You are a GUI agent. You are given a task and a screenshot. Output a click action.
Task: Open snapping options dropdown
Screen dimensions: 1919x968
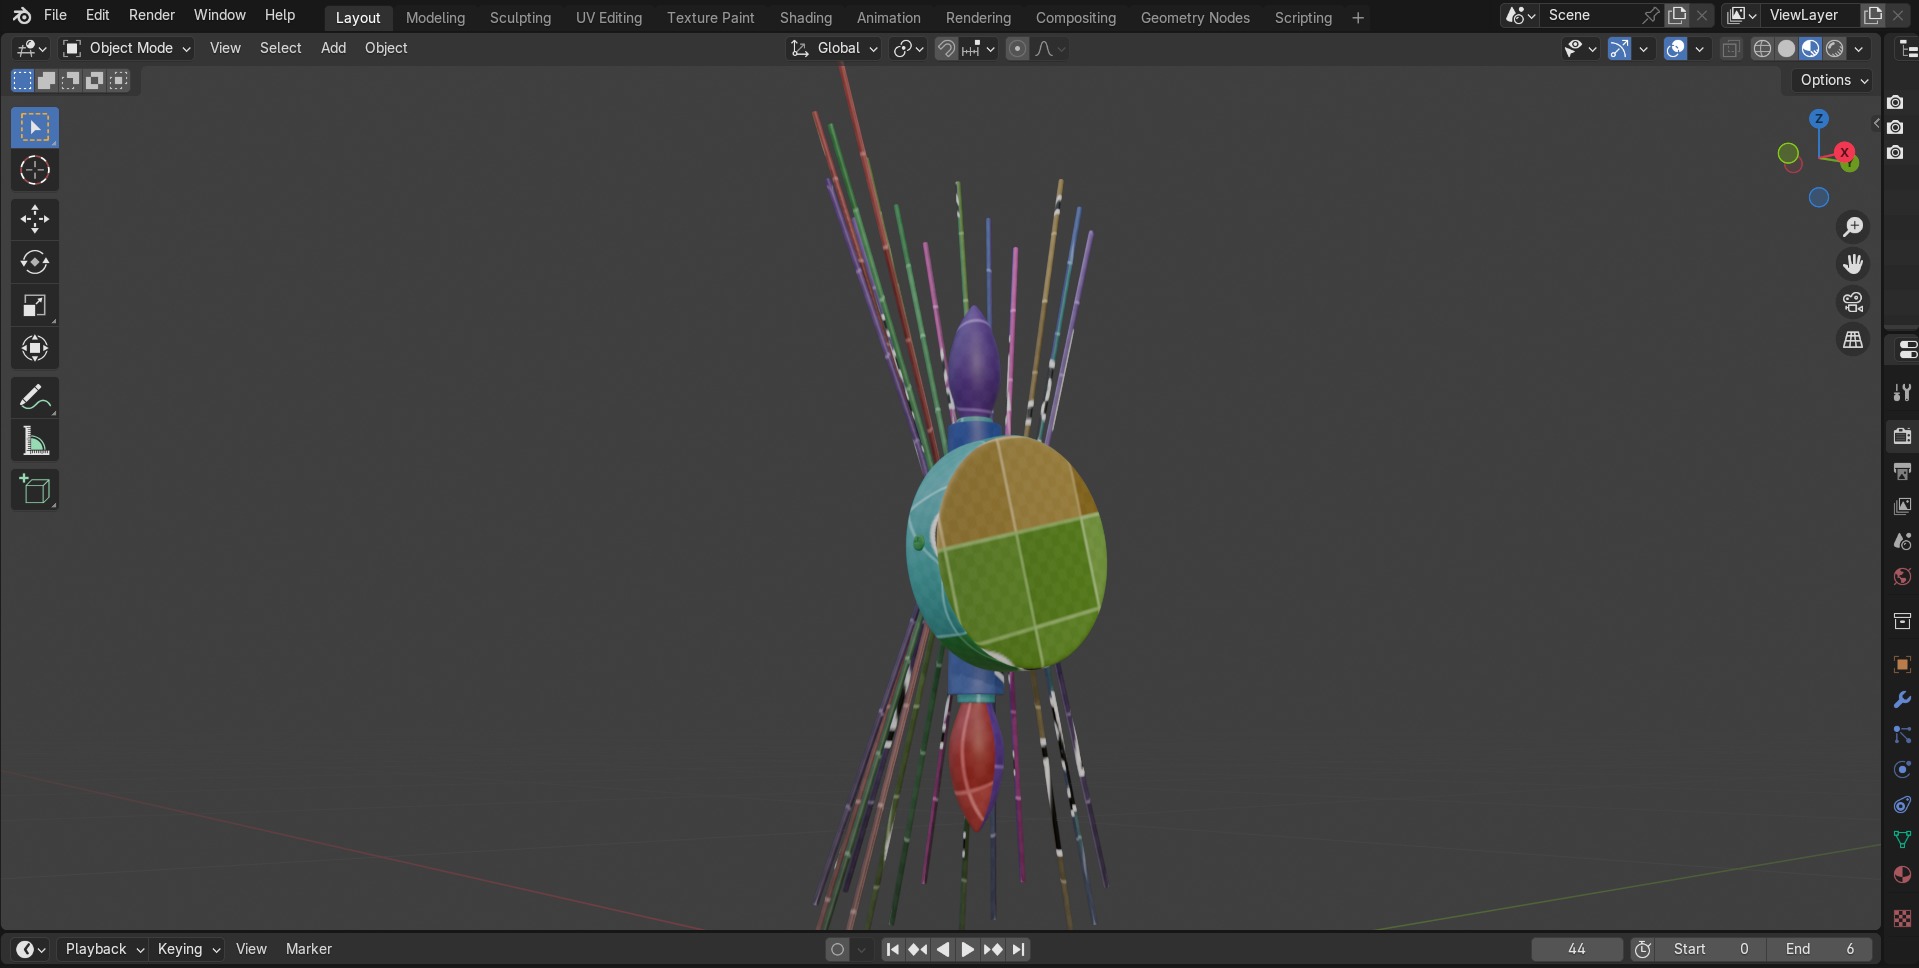tap(979, 48)
